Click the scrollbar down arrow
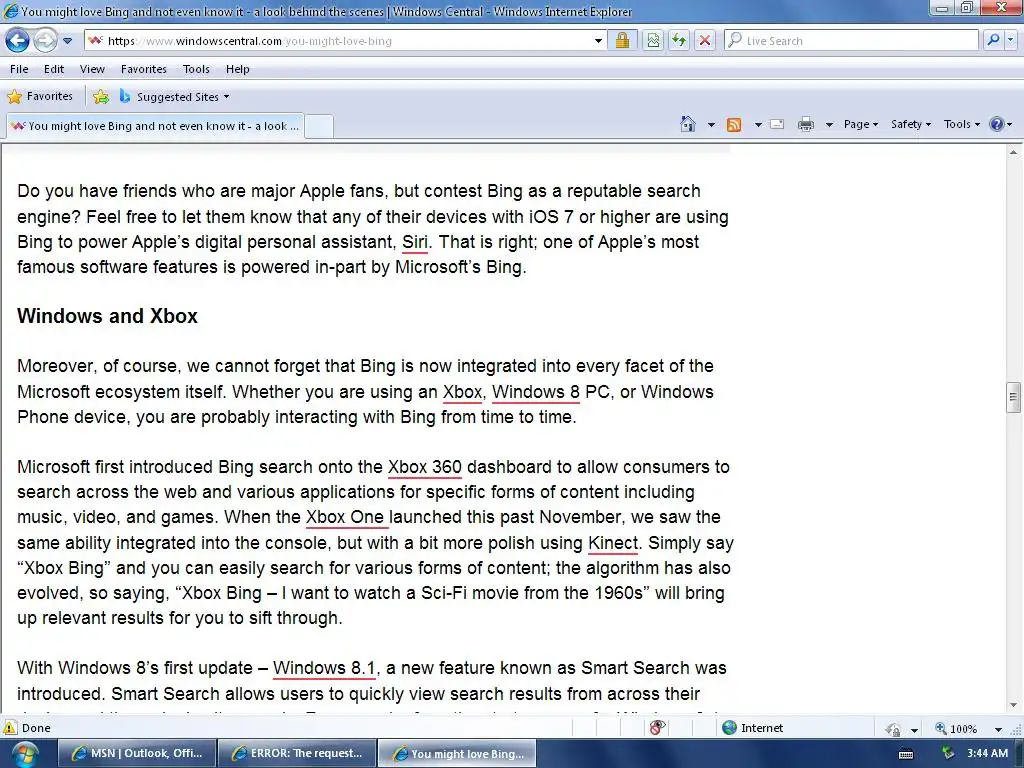 coord(1013,705)
